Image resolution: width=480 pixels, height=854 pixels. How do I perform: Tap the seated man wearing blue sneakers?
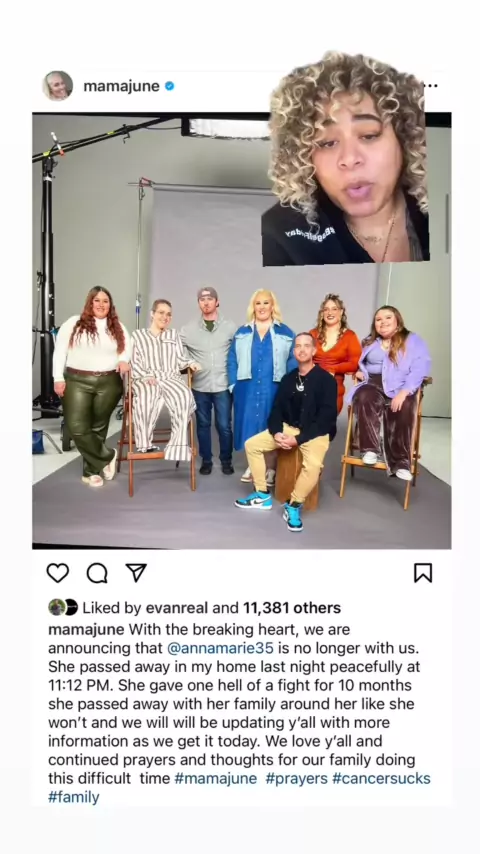(291, 430)
